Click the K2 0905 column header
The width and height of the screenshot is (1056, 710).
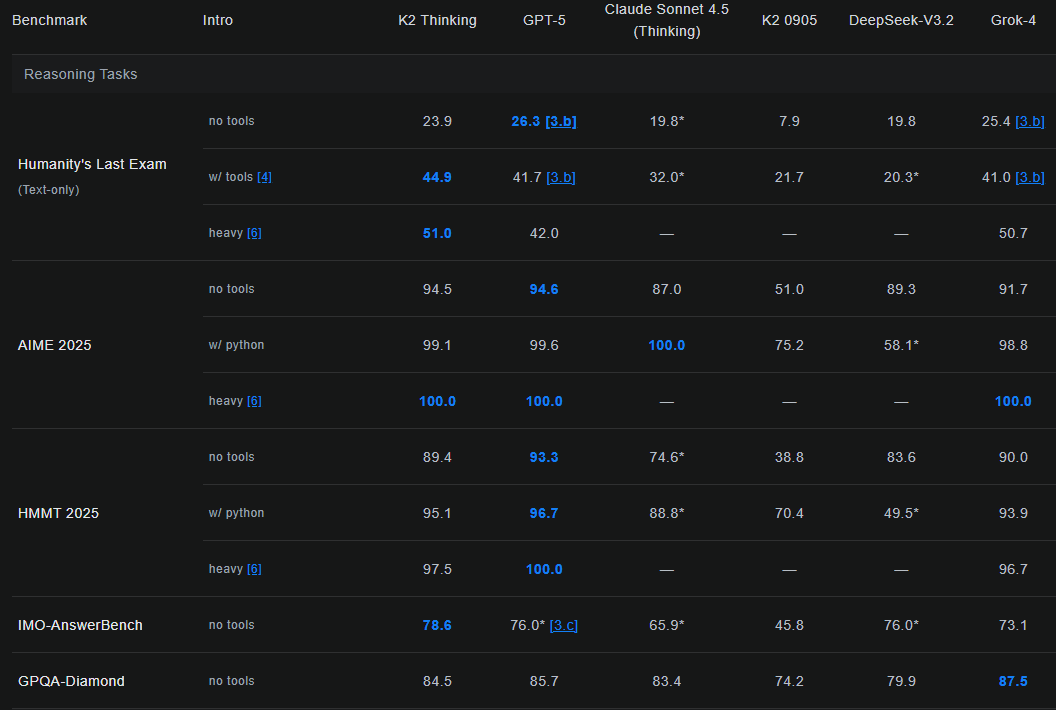(789, 20)
